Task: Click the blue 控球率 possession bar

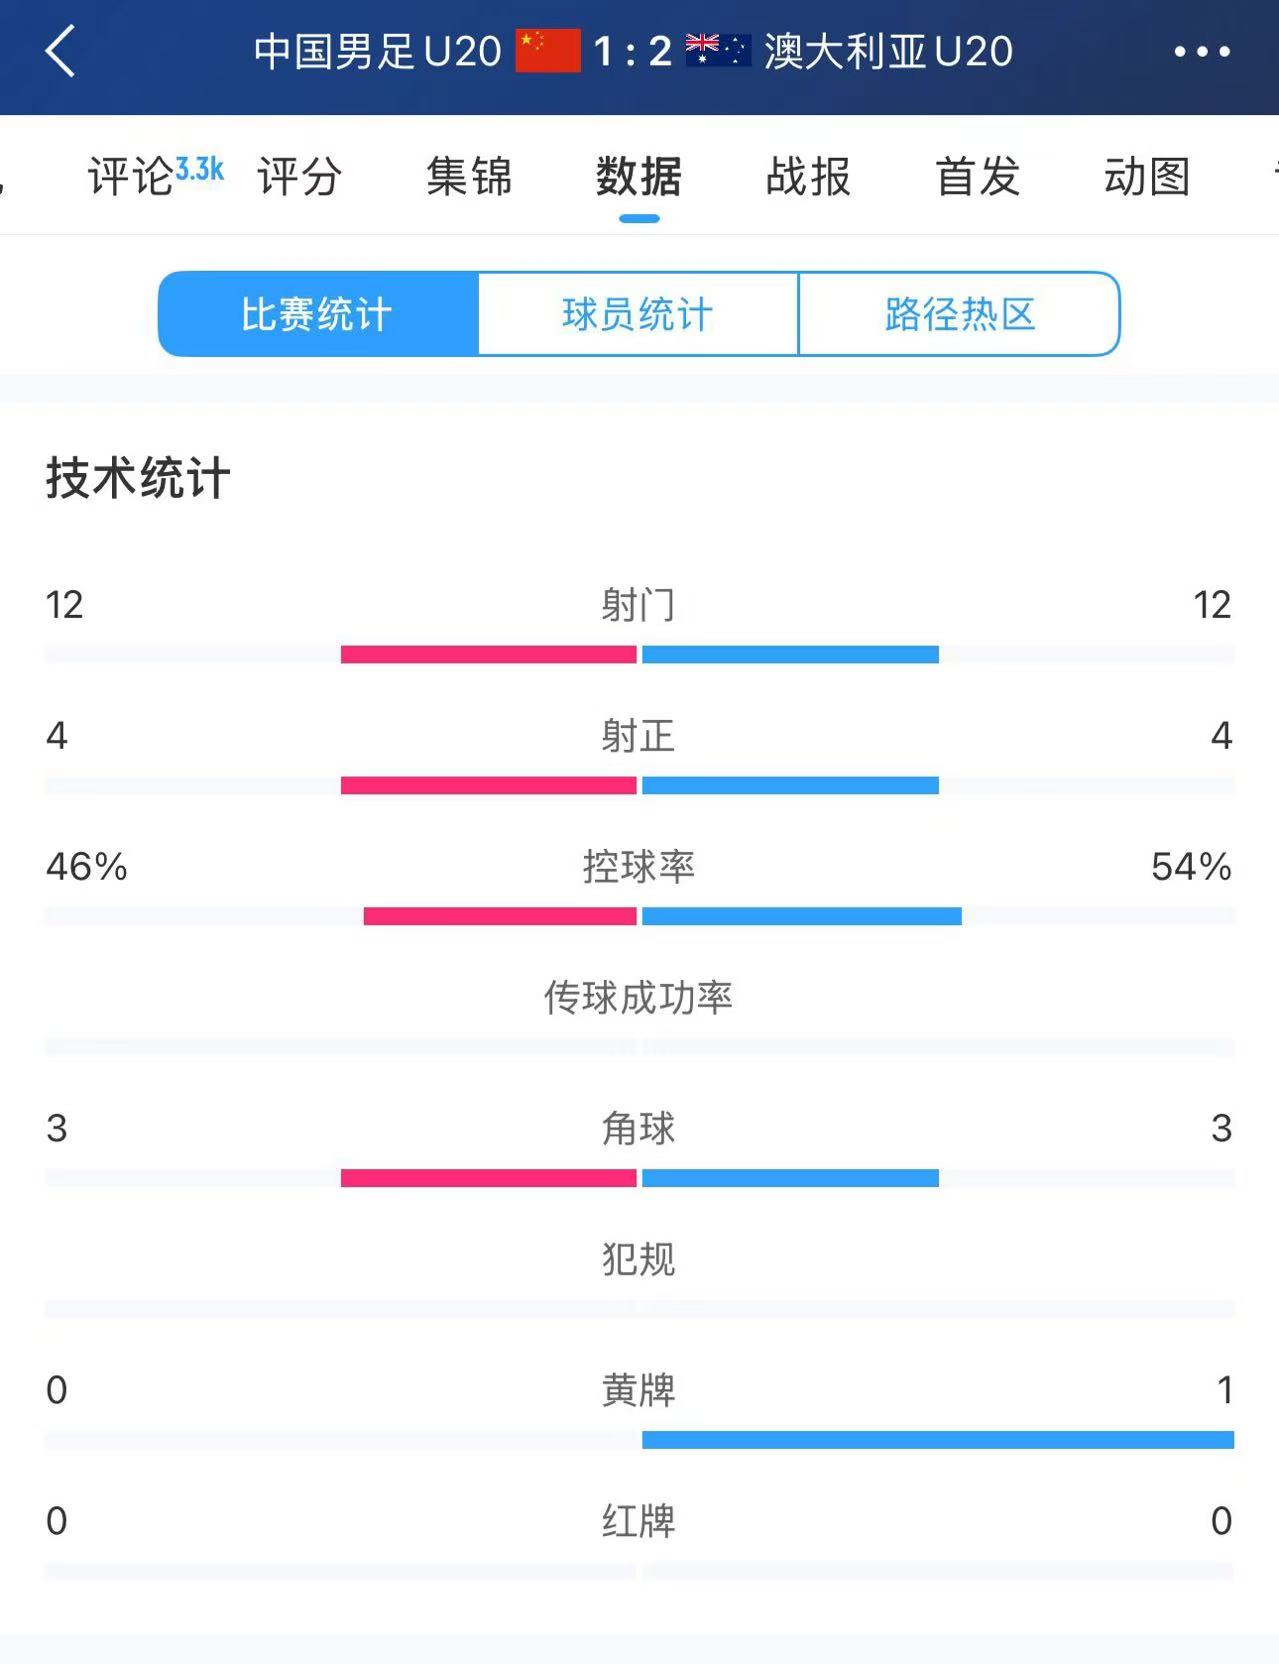Action: coord(801,916)
